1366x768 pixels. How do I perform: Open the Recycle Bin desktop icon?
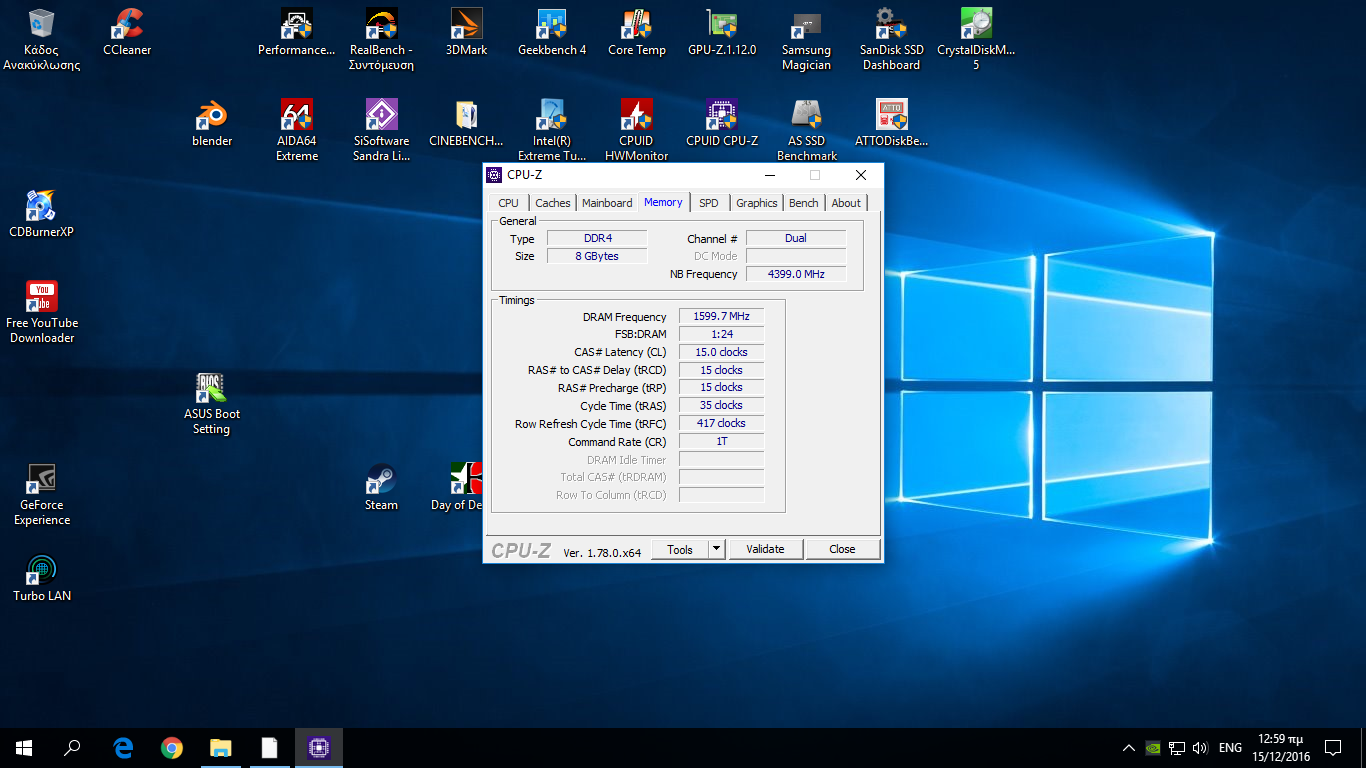click(x=42, y=40)
